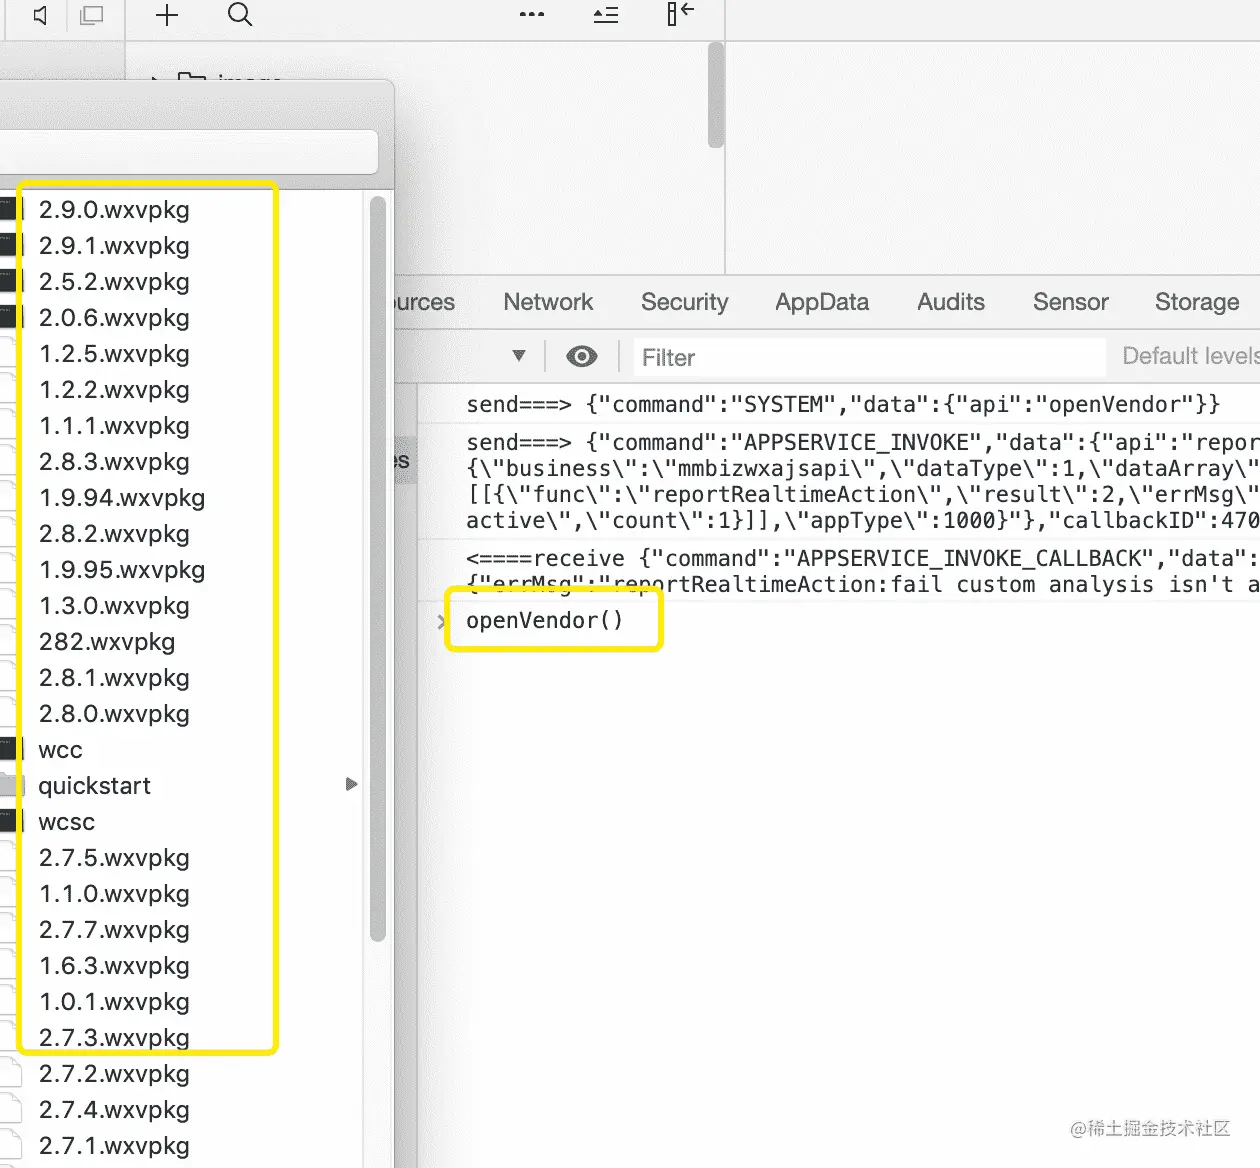Viewport: 1260px width, 1168px height.
Task: Switch to the Storage tab
Action: point(1197,302)
